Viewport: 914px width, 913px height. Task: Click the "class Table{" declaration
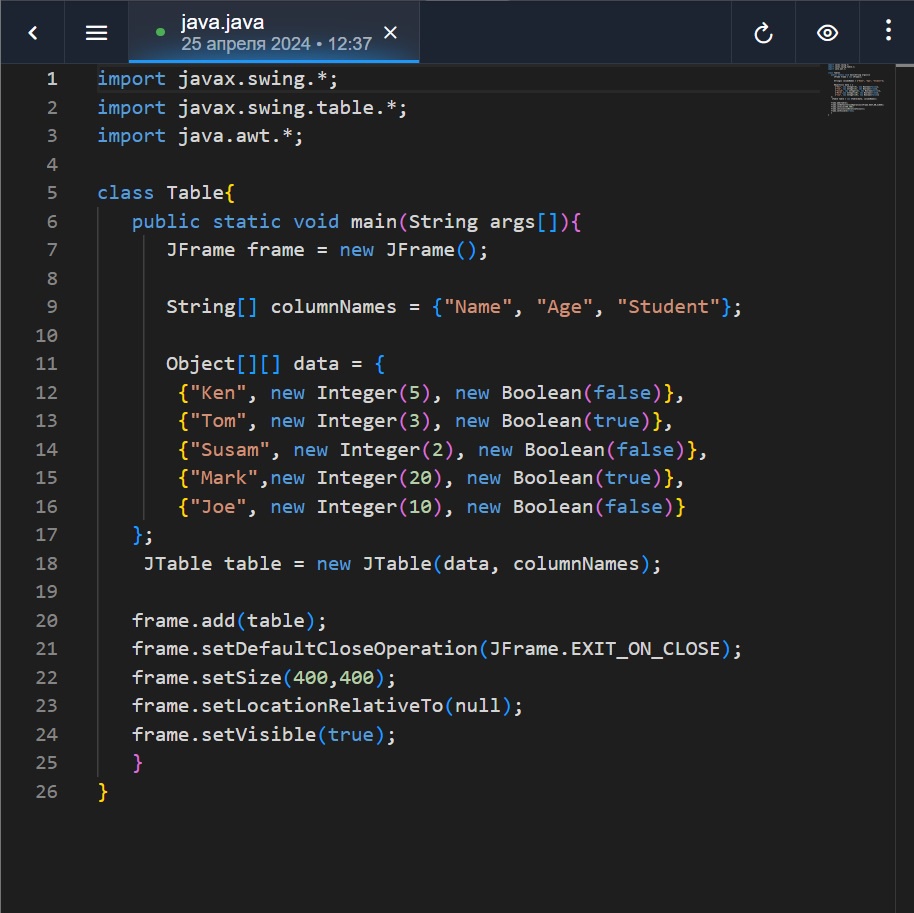pyautogui.click(x=166, y=193)
